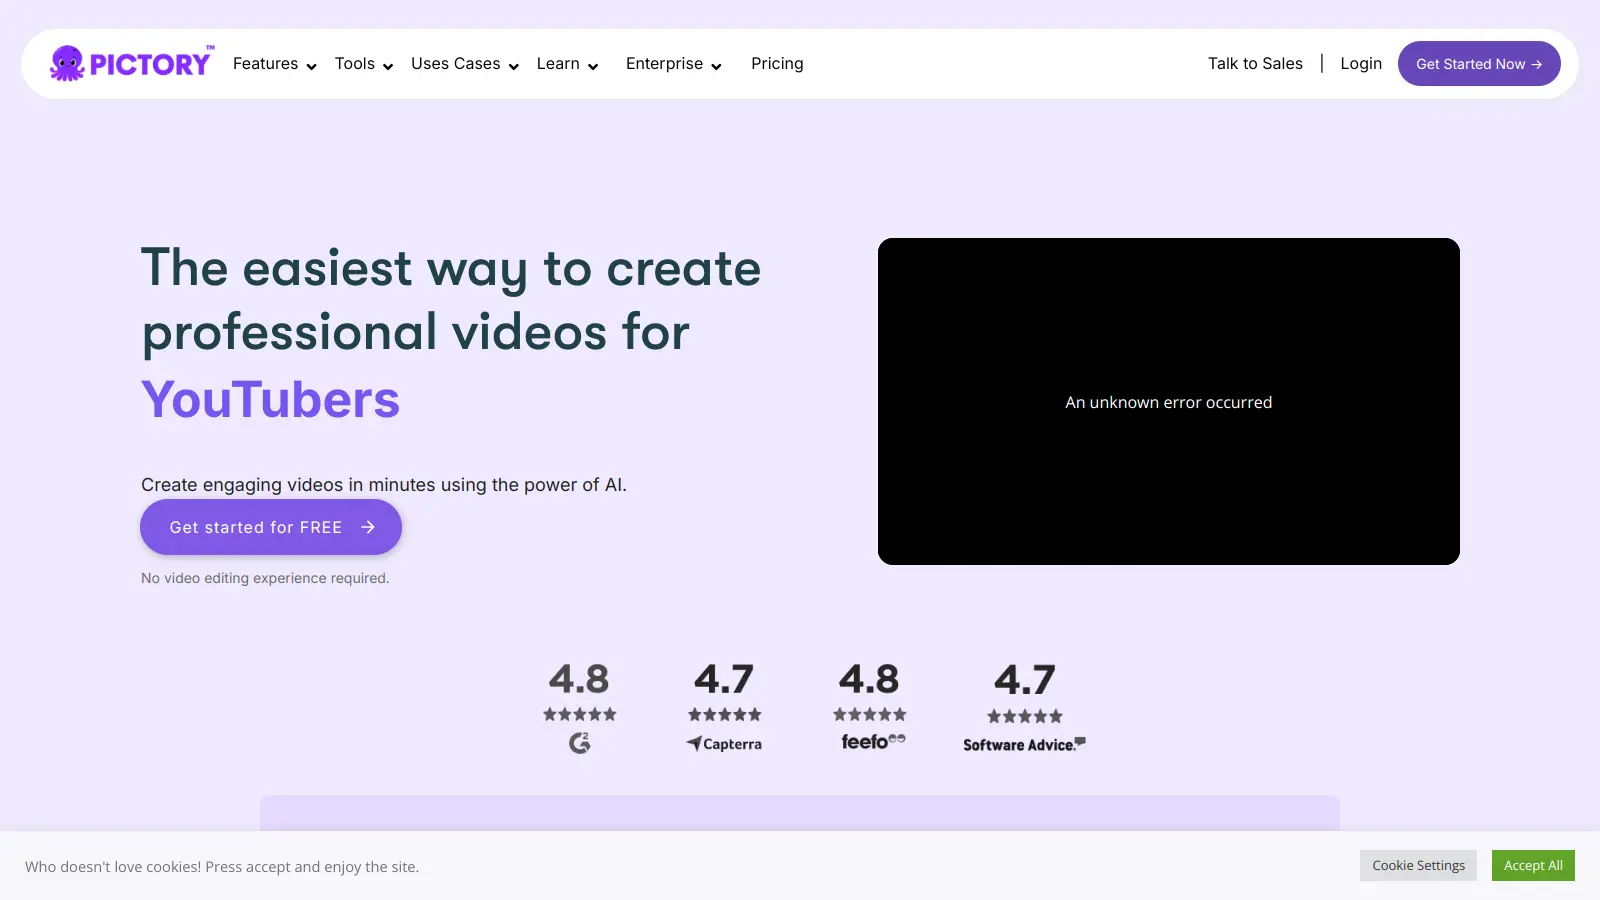Select the G2 rating logo
The image size is (1600, 900).
pos(580,743)
